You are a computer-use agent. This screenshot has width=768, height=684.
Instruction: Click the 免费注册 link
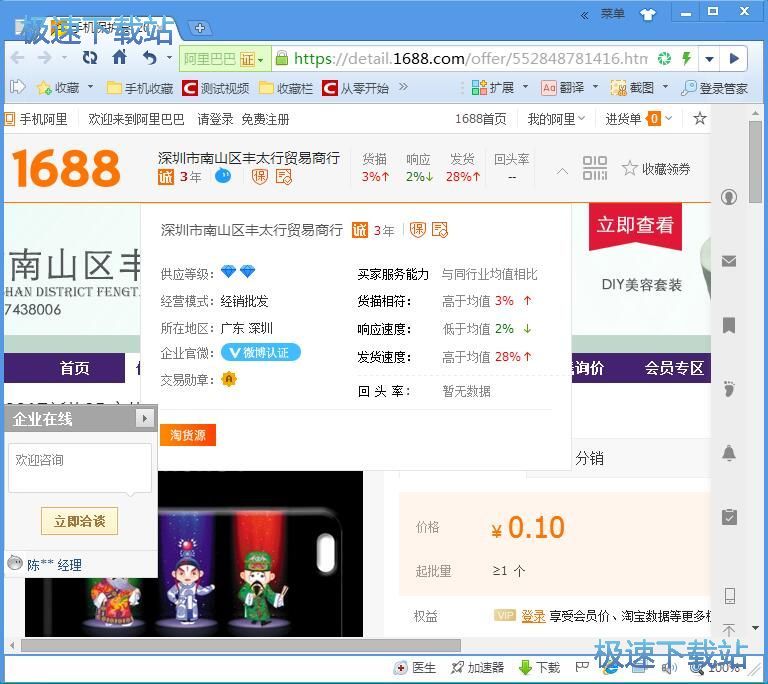point(265,119)
